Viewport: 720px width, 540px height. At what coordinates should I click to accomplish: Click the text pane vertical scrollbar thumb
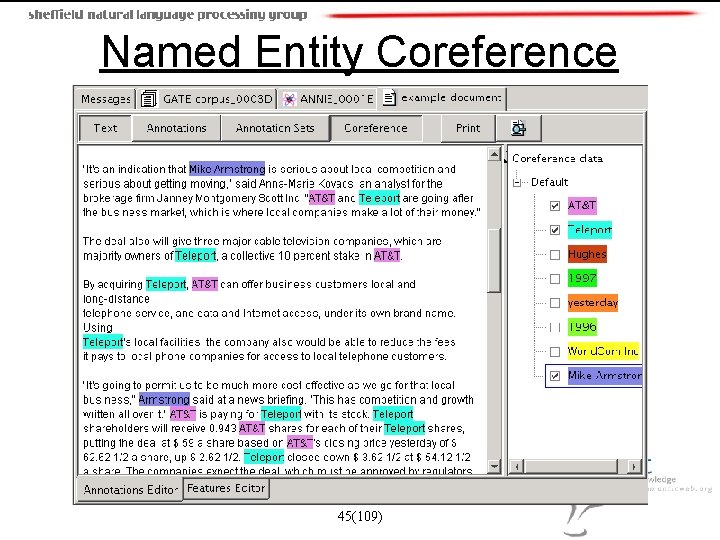pyautogui.click(x=494, y=260)
